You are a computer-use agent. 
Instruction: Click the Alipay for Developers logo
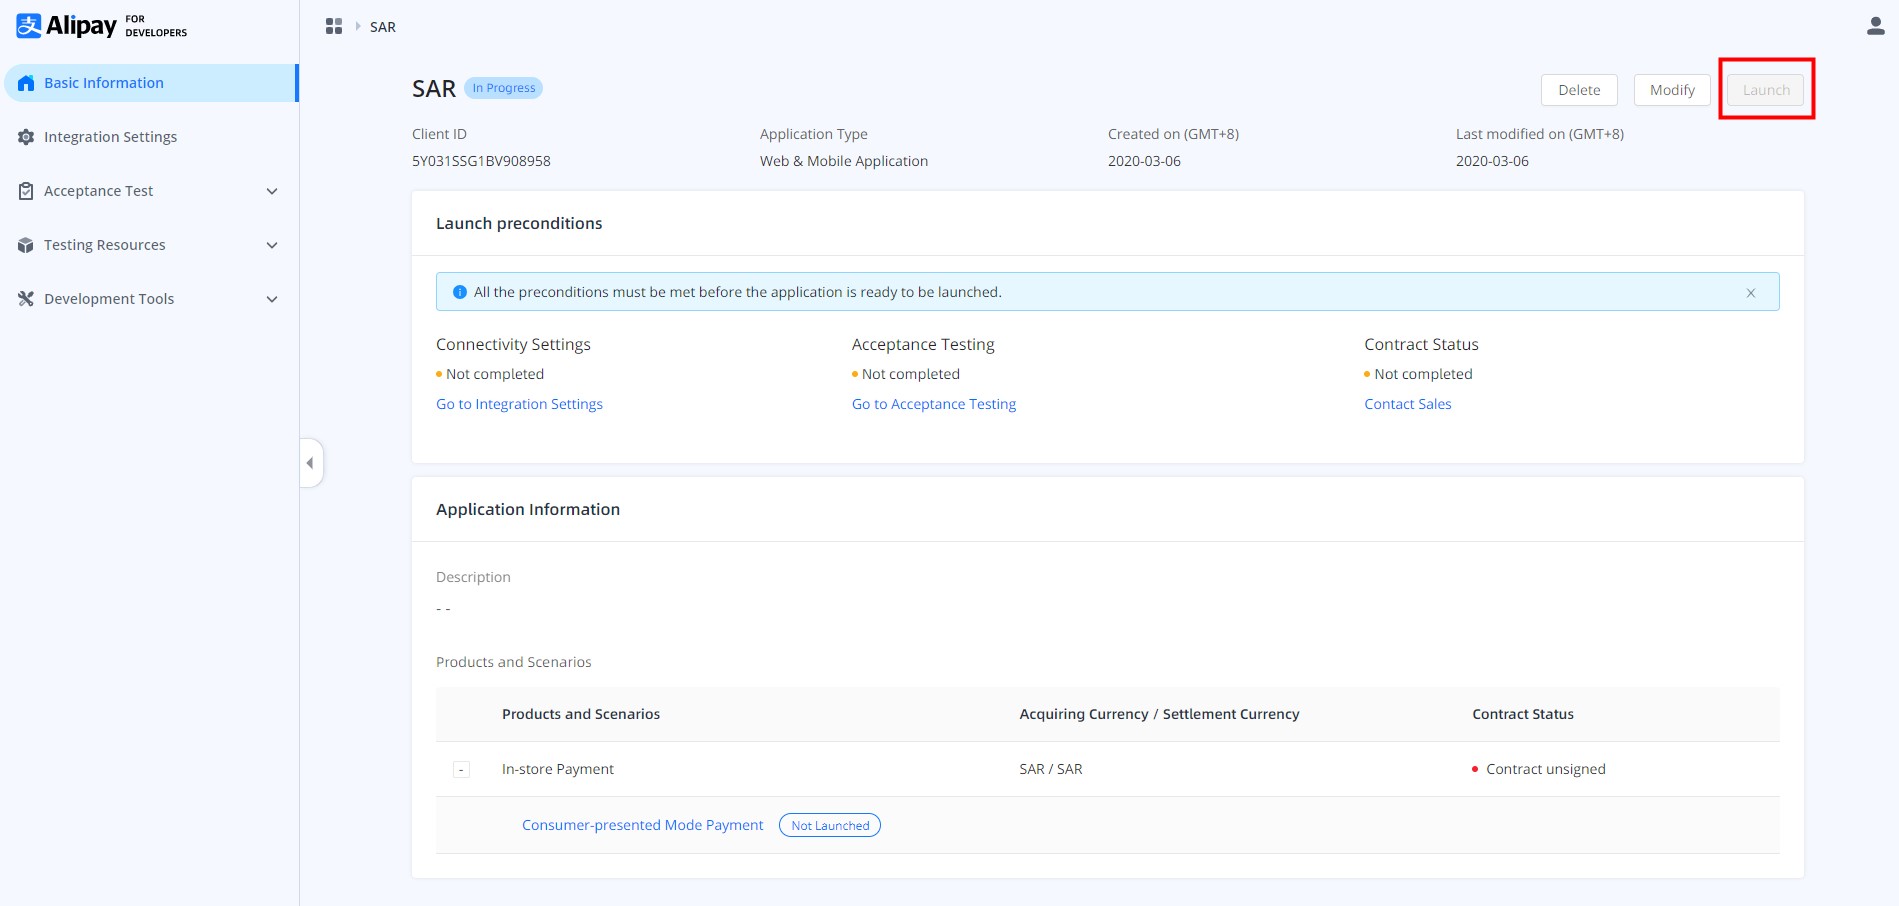[x=101, y=26]
